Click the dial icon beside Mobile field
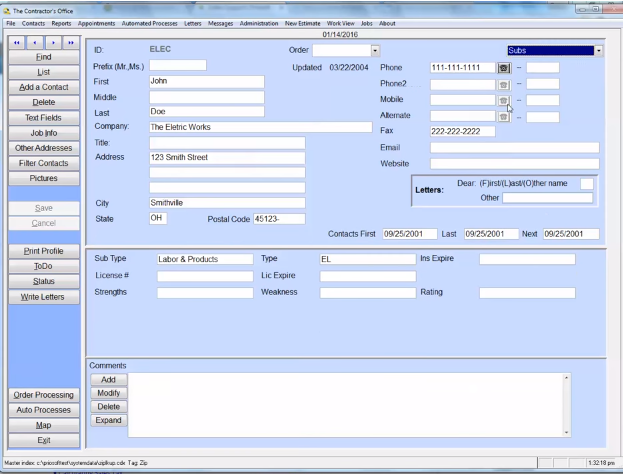Image resolution: width=623 pixels, height=474 pixels. click(x=504, y=100)
